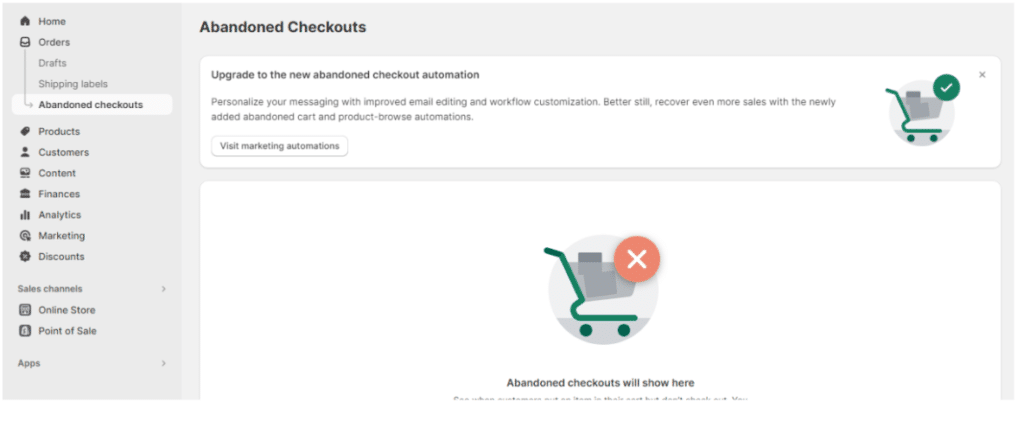Select Abandoned checkouts menu item
The height and width of the screenshot is (427, 1024).
90,105
